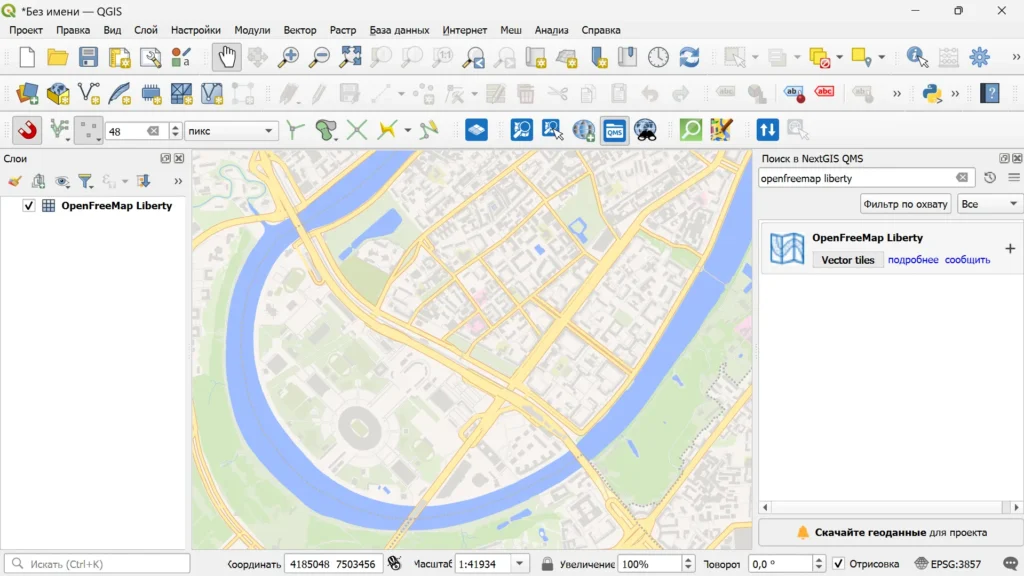
Task: Open the scale 1:41934 dropdown
Action: point(520,564)
